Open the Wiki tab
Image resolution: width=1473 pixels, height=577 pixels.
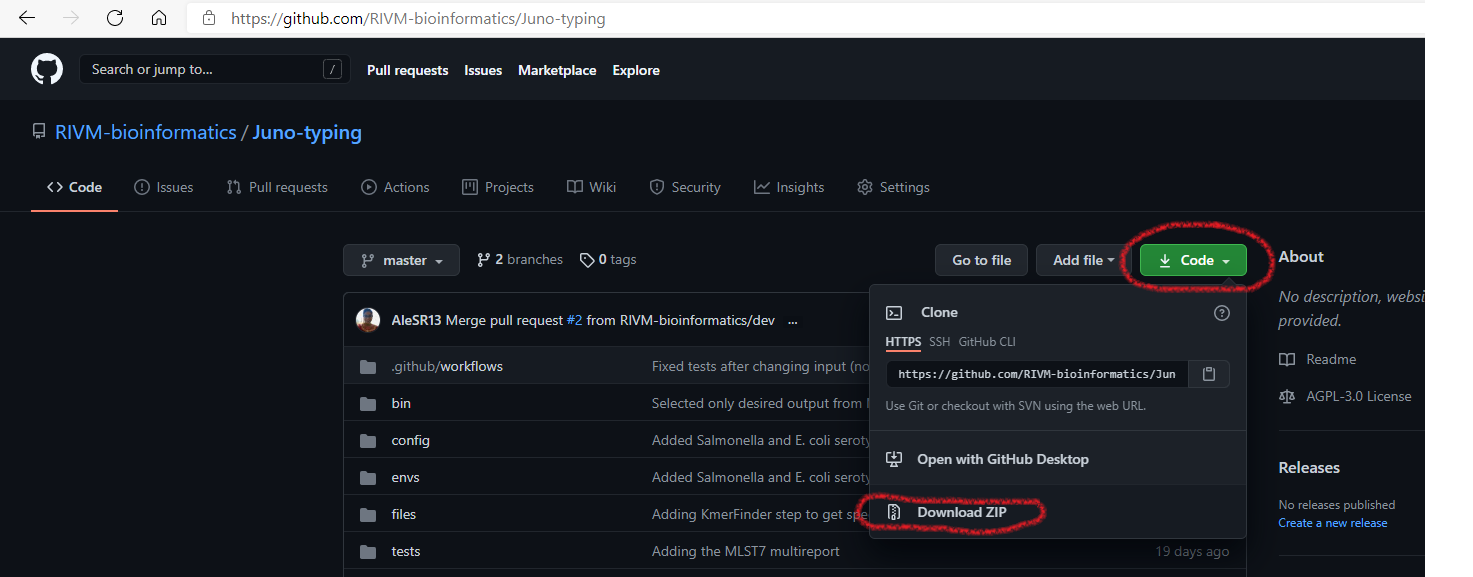coord(591,187)
